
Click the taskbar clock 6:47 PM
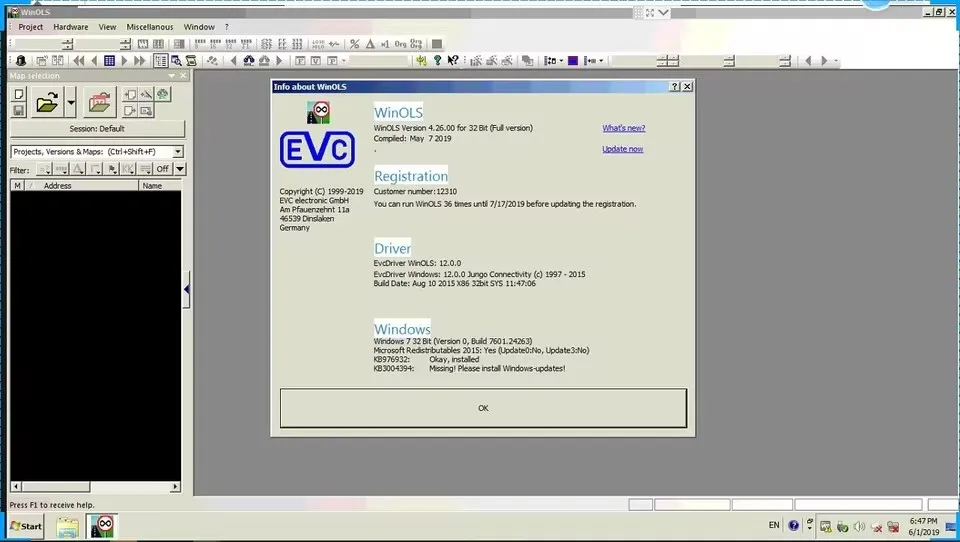pos(923,521)
